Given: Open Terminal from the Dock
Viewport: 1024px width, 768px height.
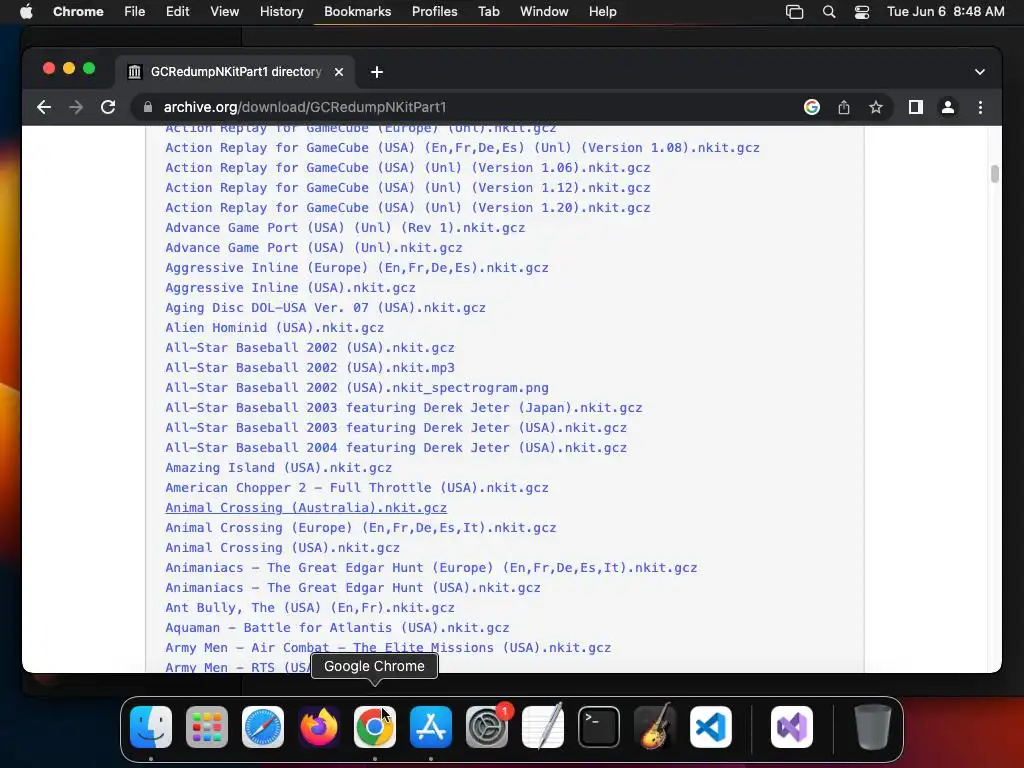Looking at the screenshot, I should 599,727.
